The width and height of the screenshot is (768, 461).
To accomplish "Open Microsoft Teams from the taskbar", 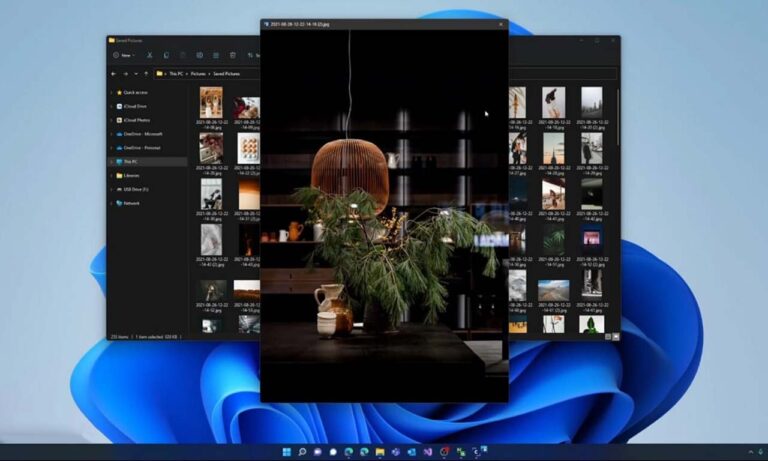I will click(x=396, y=452).
